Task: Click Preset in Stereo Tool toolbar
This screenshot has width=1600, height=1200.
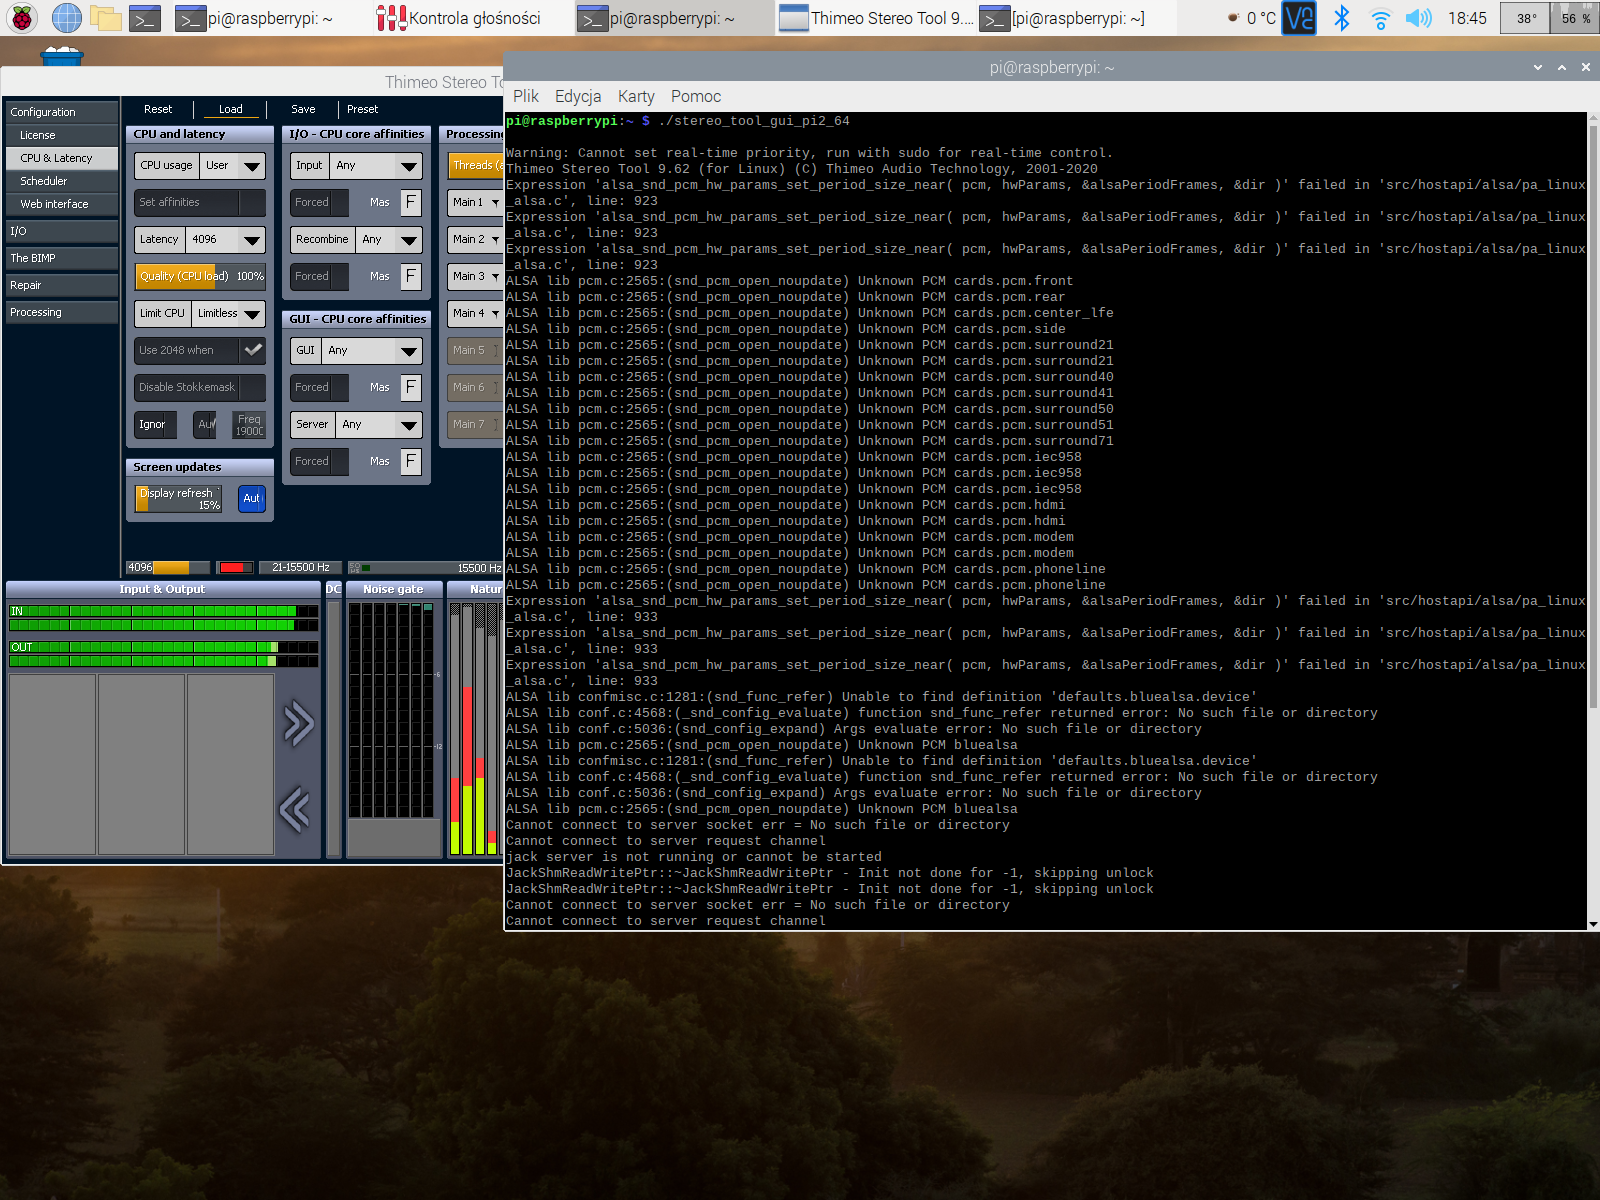Action: pos(362,109)
